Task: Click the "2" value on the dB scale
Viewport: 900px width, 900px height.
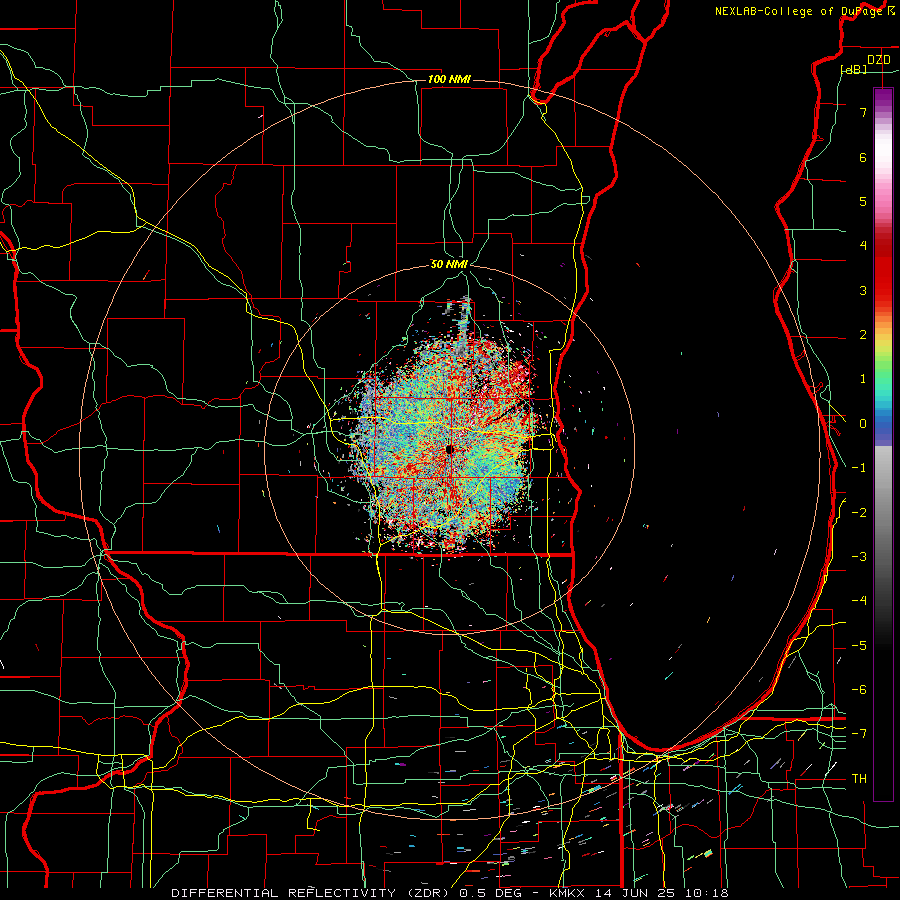Action: (x=863, y=335)
